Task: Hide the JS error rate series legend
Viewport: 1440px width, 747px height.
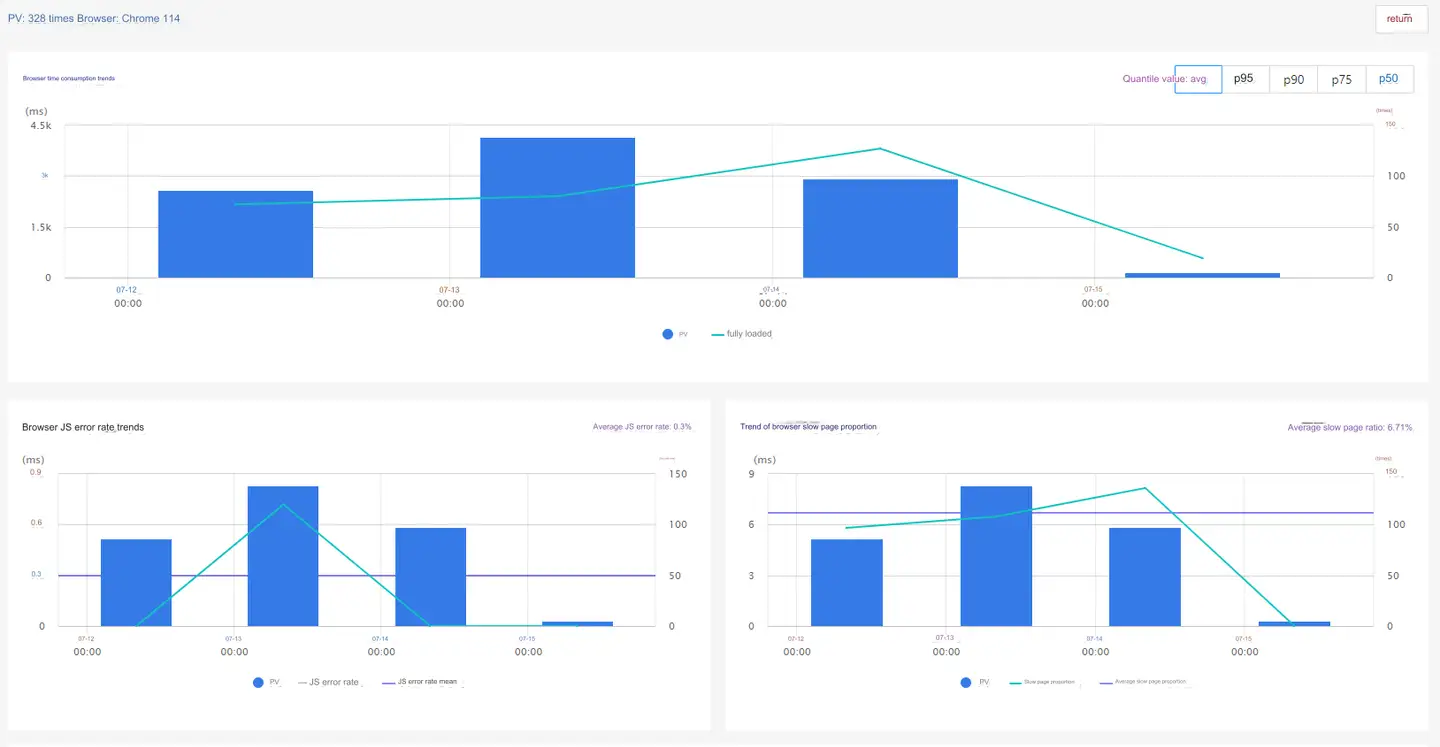Action: coord(329,682)
